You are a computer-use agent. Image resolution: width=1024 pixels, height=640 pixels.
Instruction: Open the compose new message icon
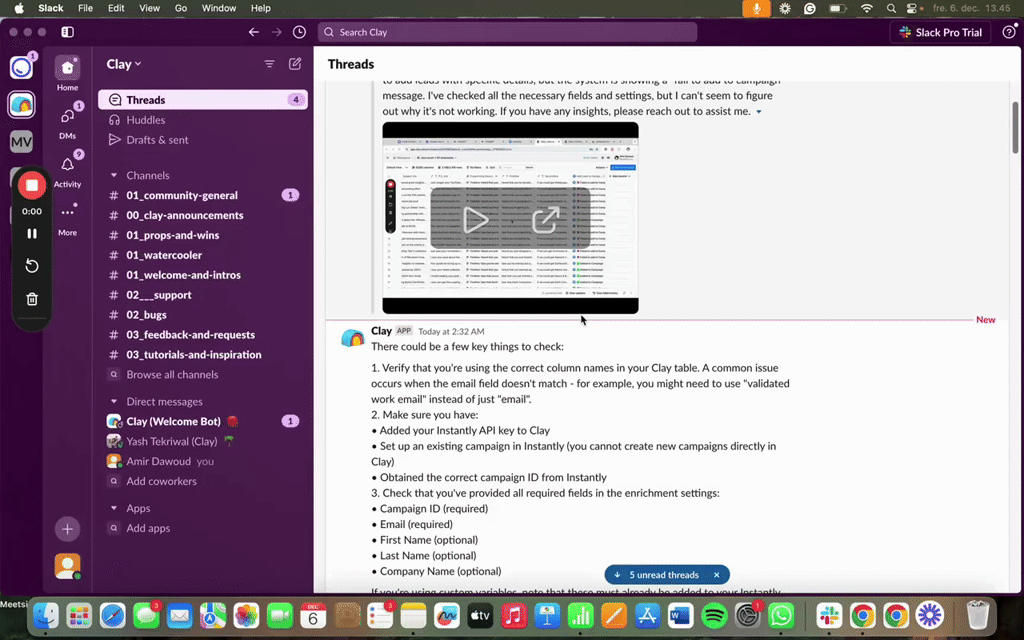[295, 64]
